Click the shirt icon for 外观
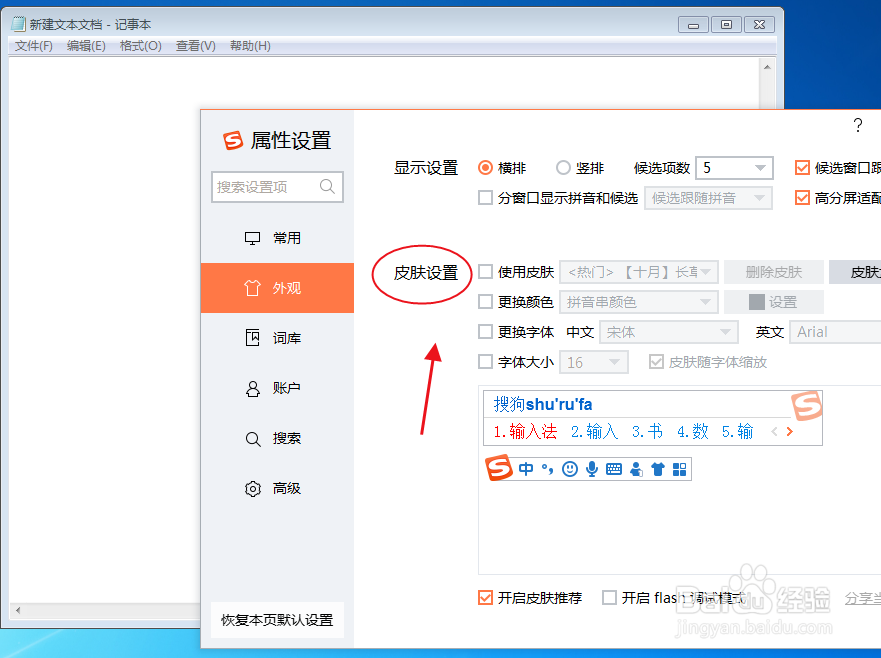This screenshot has height=658, width=881. (252, 288)
